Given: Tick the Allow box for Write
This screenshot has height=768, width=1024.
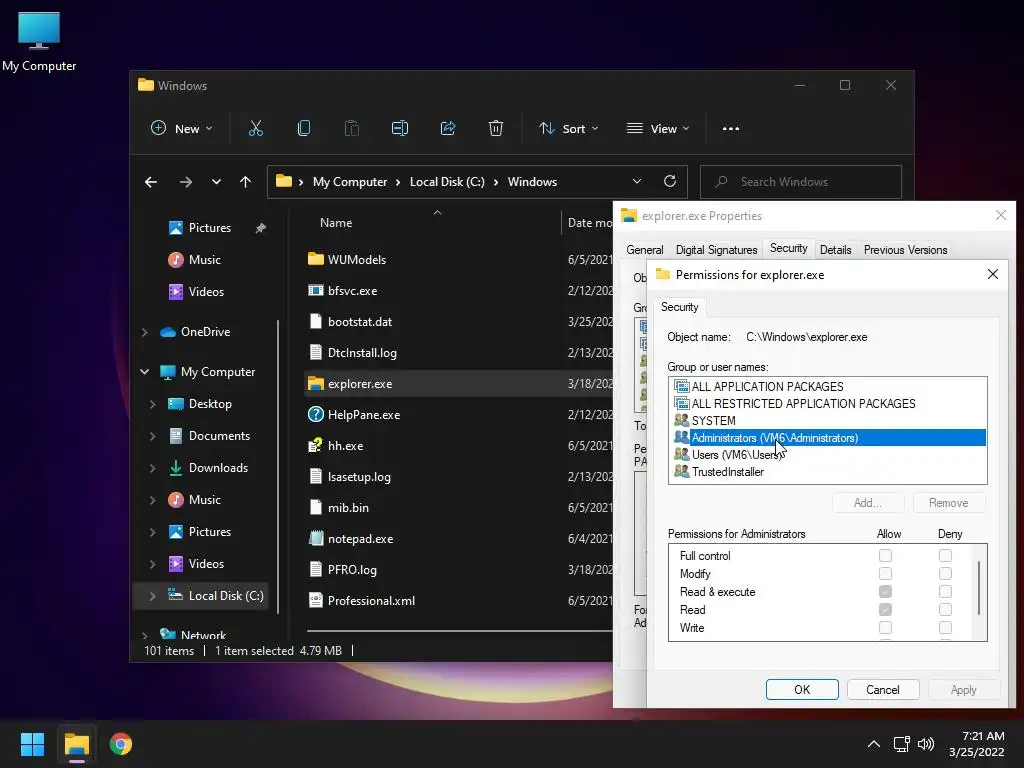Looking at the screenshot, I should coord(885,628).
